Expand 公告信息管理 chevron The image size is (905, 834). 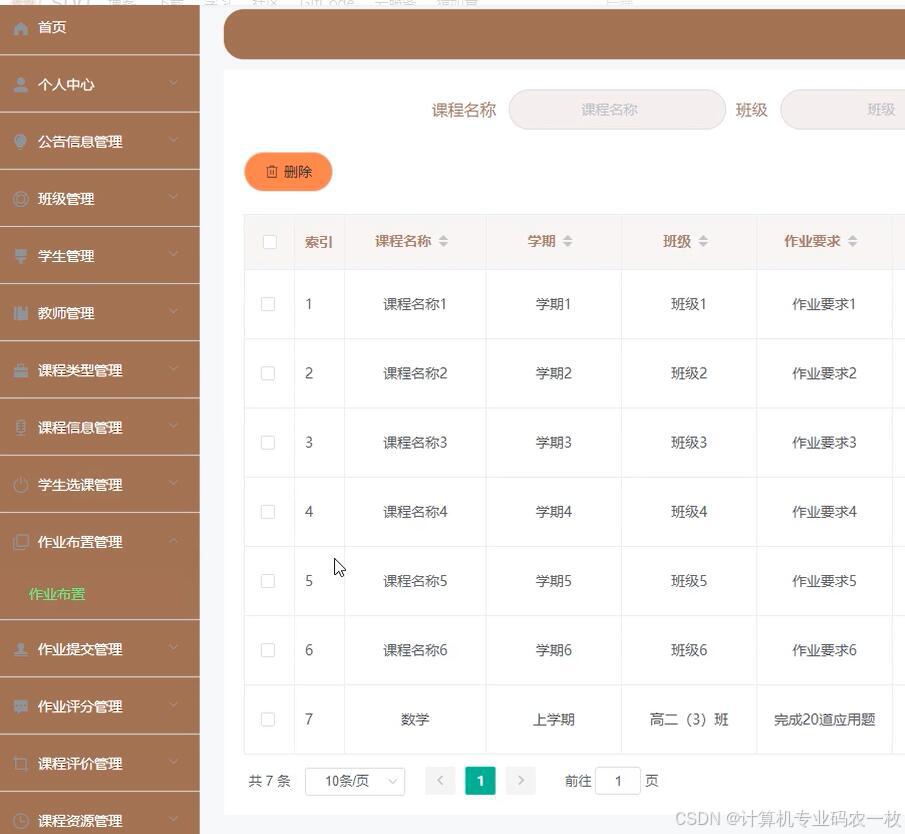click(x=174, y=141)
